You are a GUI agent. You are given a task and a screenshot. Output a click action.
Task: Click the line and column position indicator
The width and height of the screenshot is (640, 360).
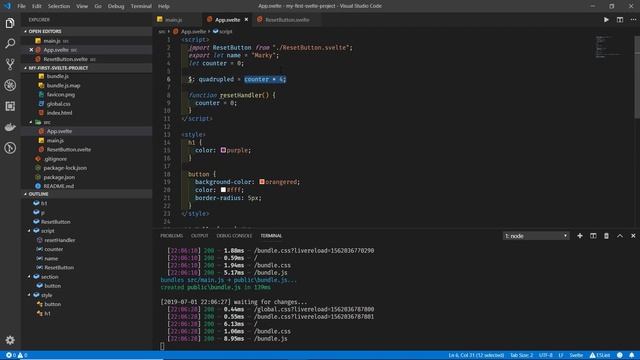476,355
